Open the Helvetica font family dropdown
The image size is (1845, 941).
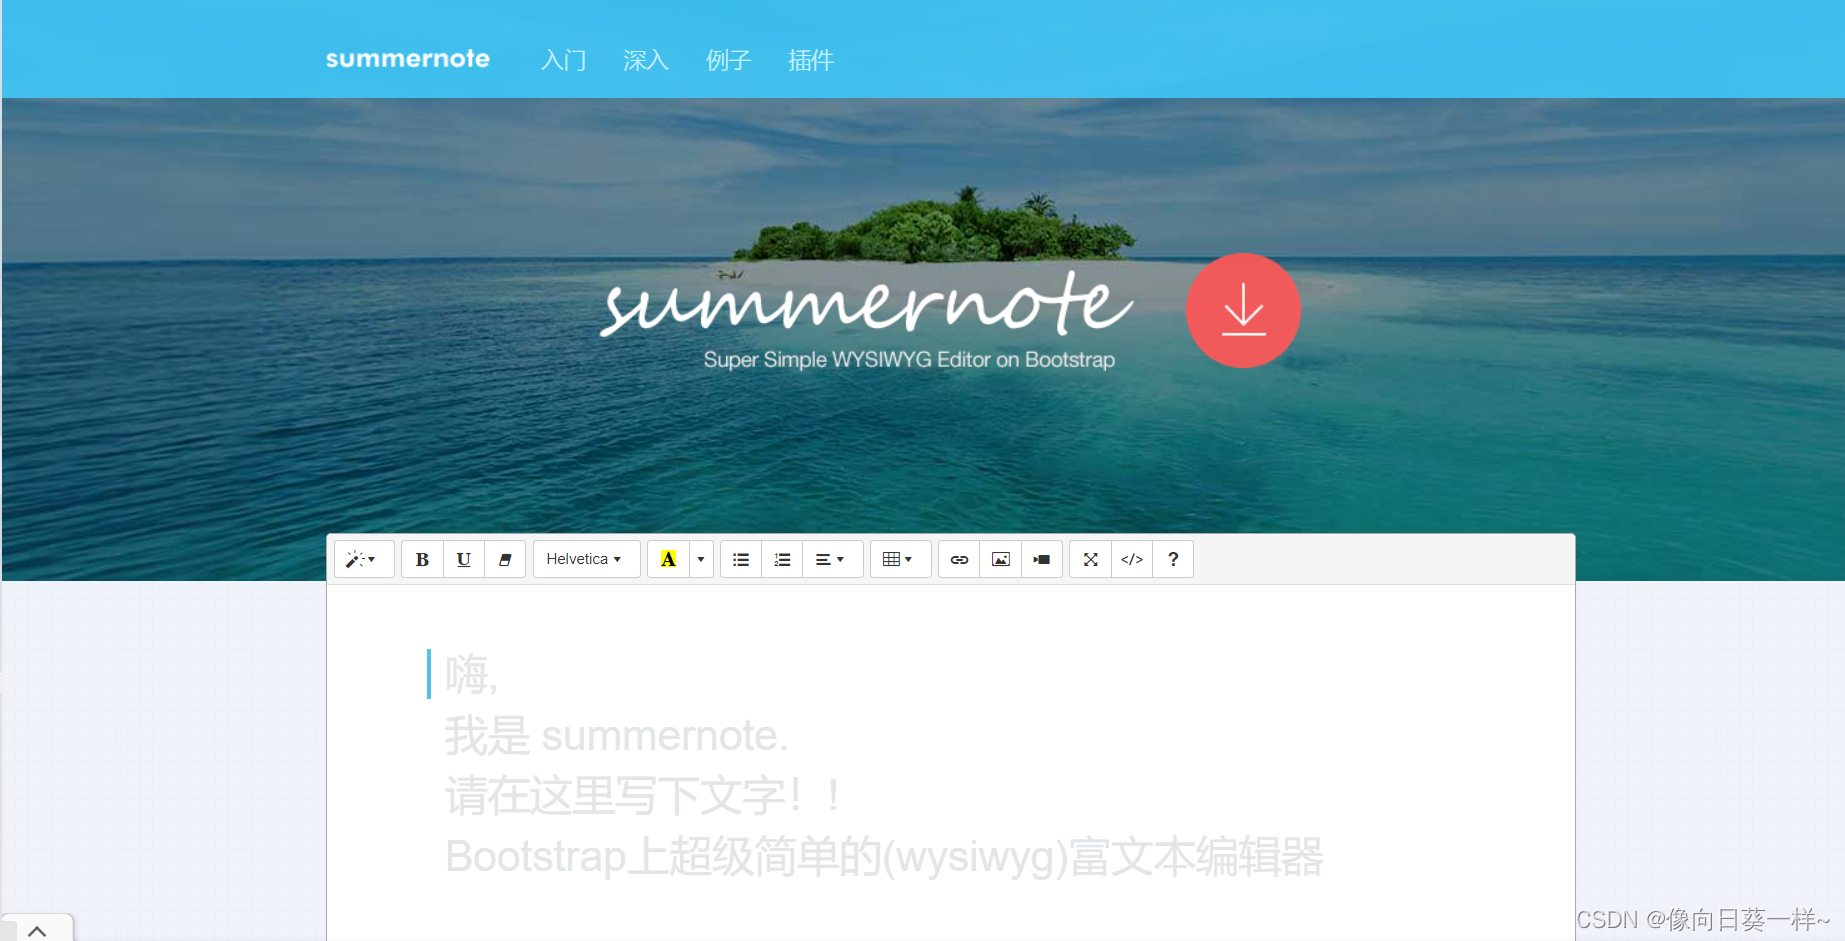tap(586, 559)
